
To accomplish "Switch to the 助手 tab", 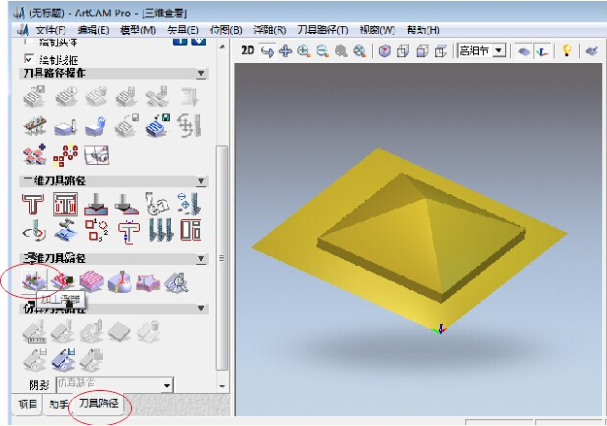I will [x=58, y=404].
